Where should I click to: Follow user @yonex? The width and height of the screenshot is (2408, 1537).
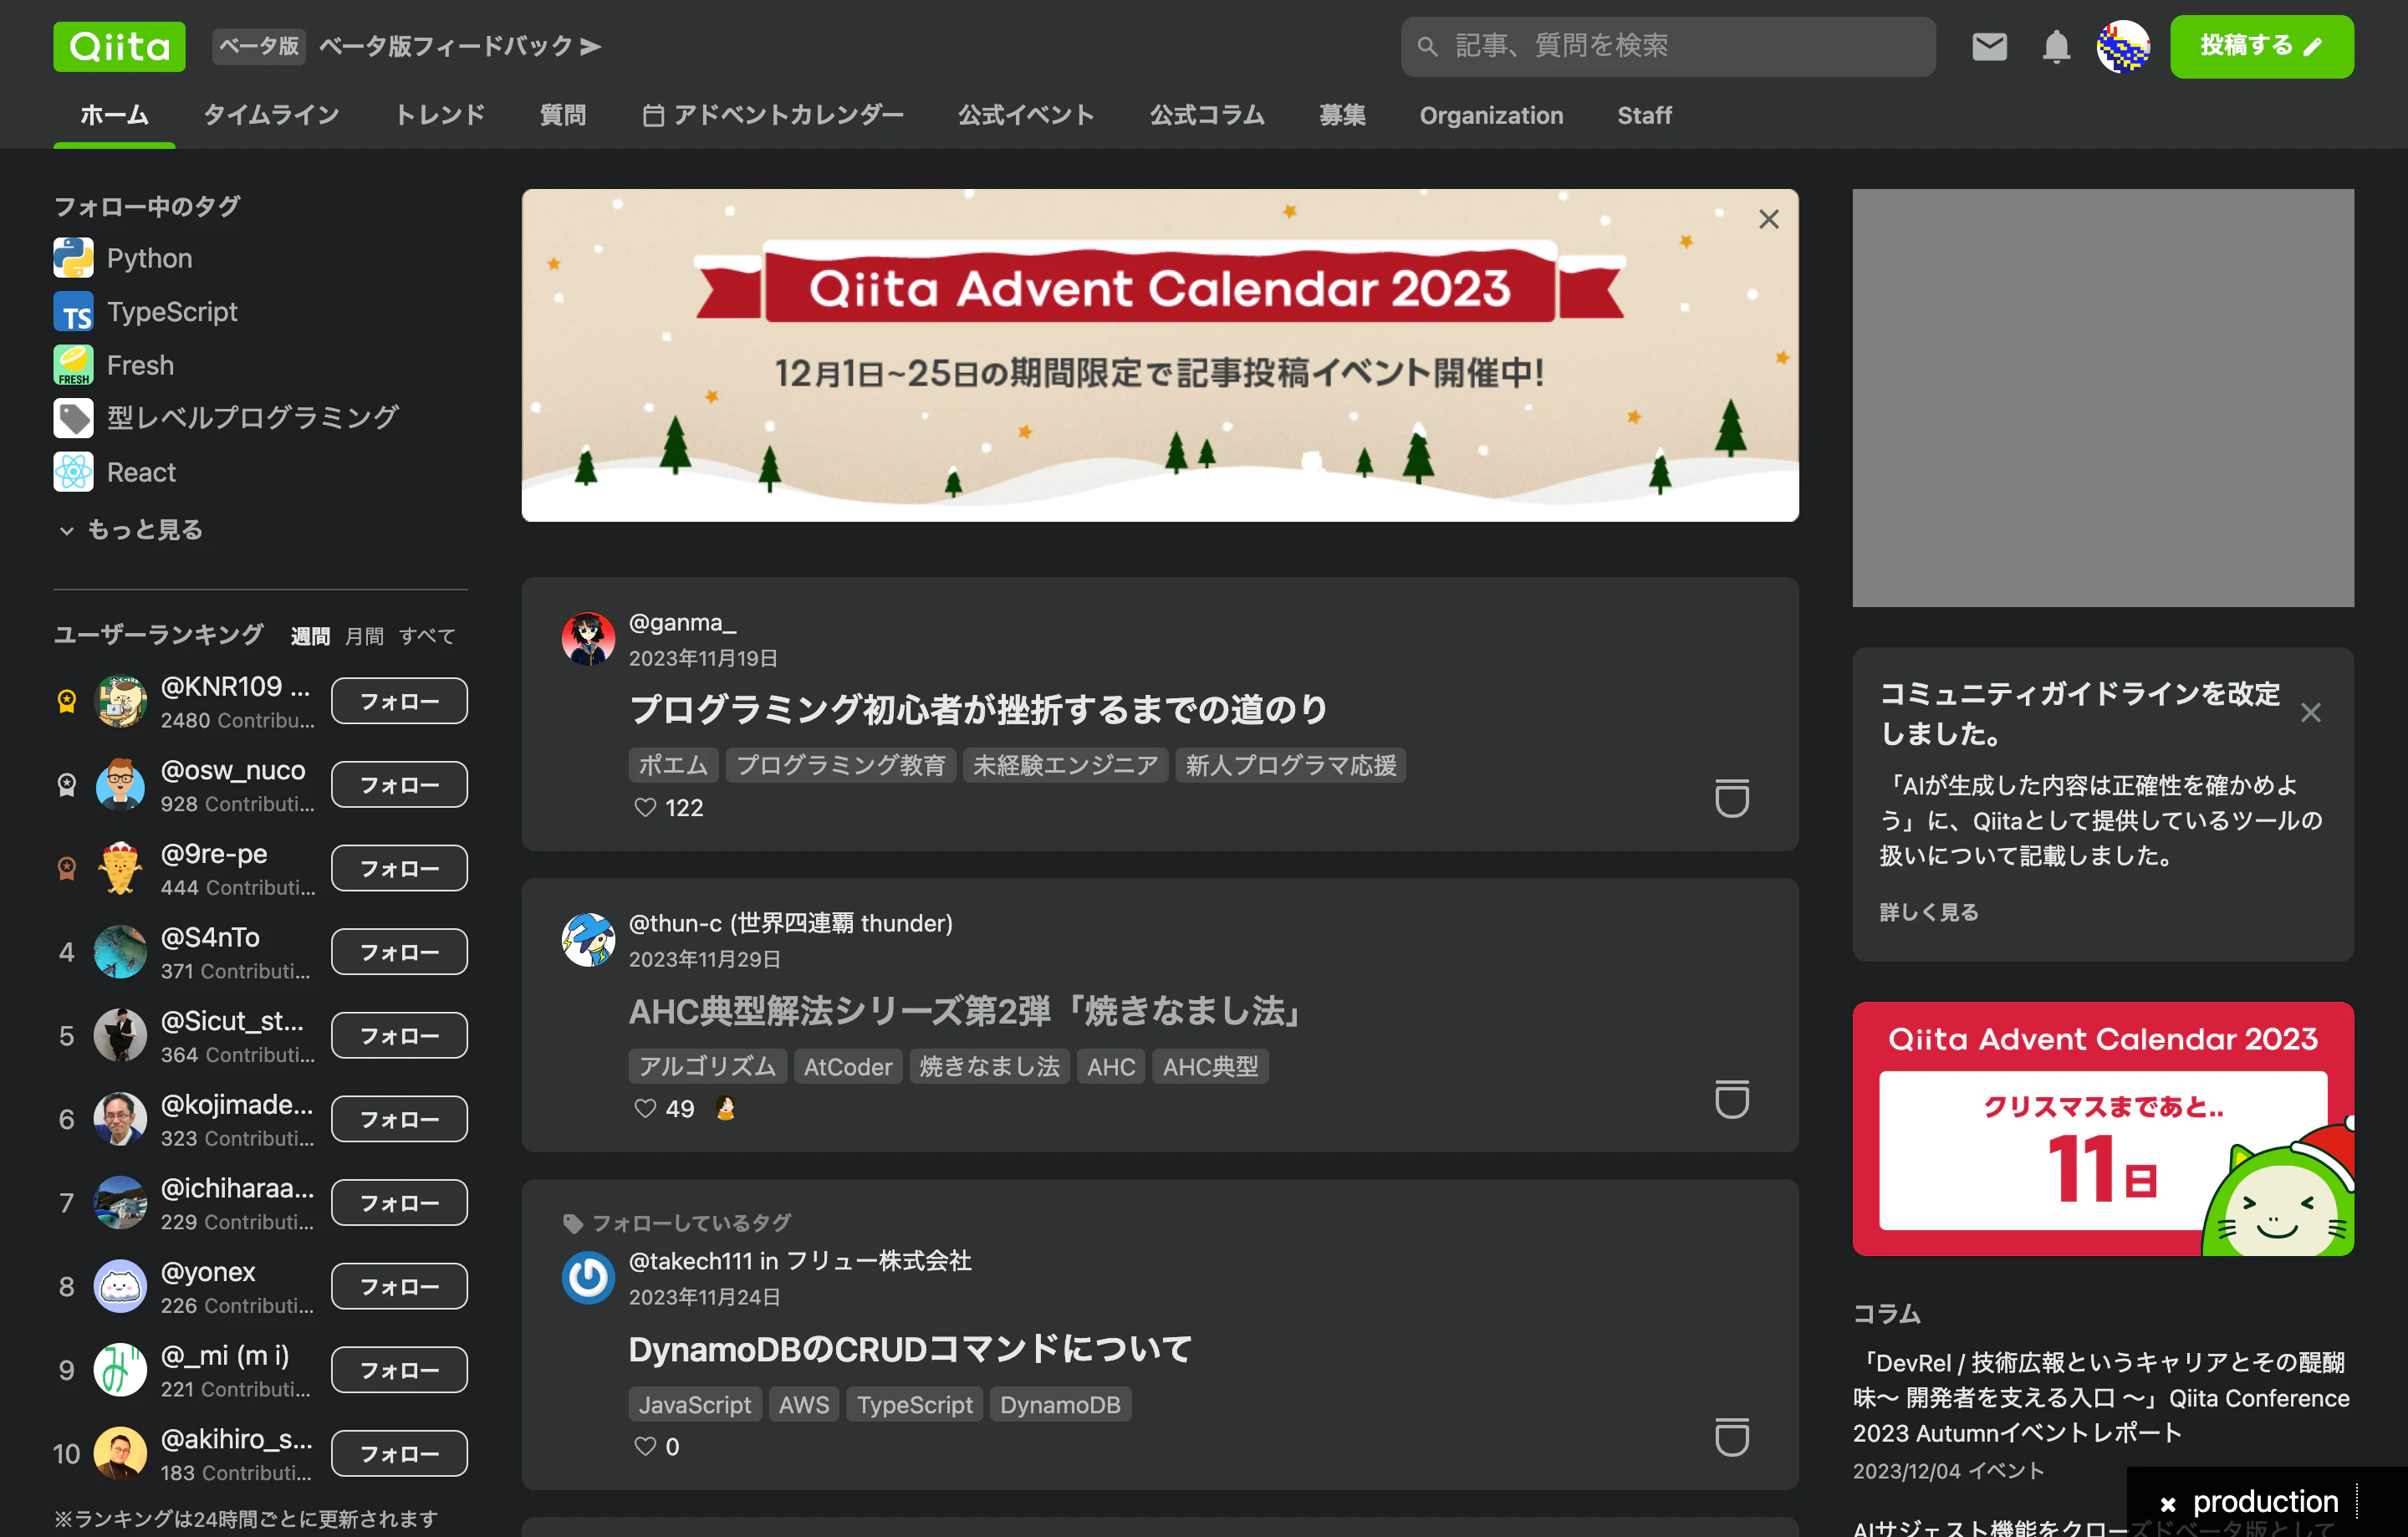399,1286
